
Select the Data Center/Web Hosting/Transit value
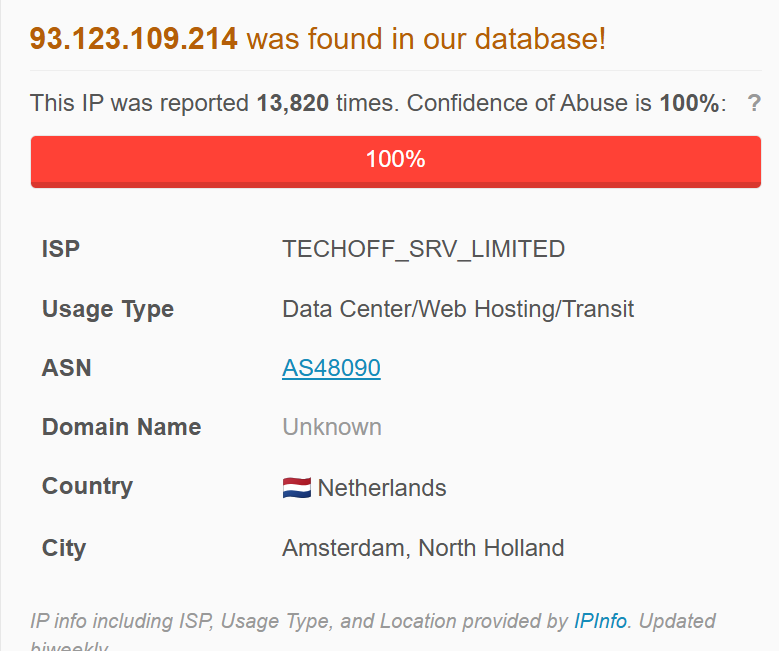(458, 309)
